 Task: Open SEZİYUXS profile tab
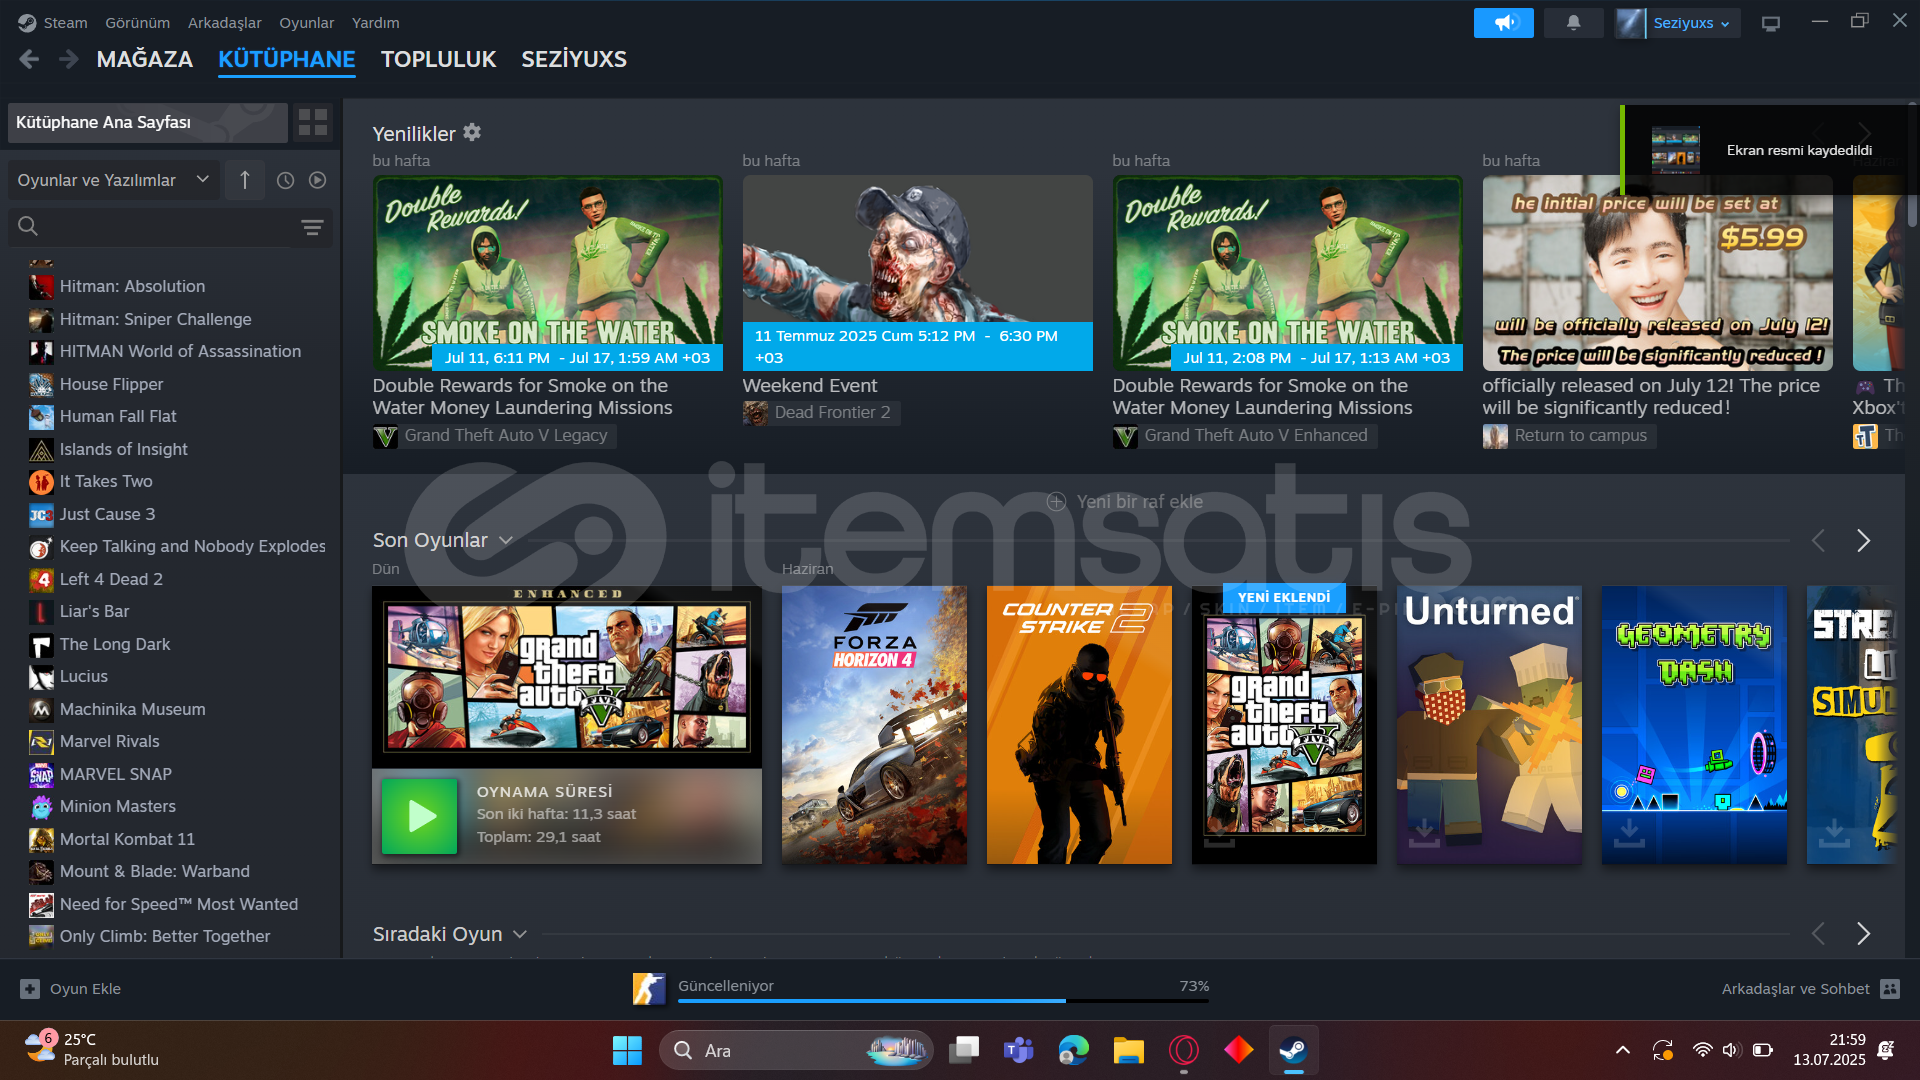(574, 59)
